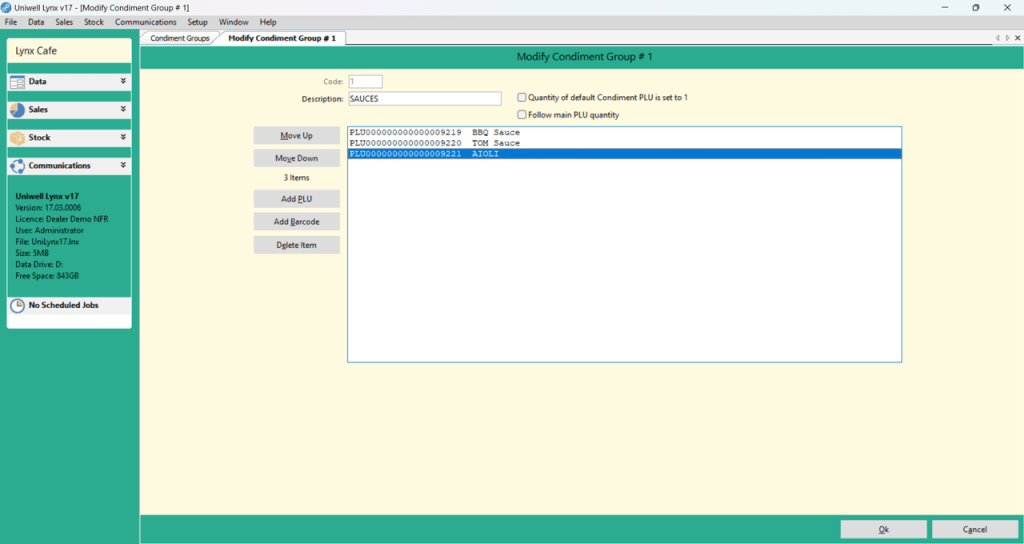Select the BBQ Sauce list entry

[x=624, y=133]
